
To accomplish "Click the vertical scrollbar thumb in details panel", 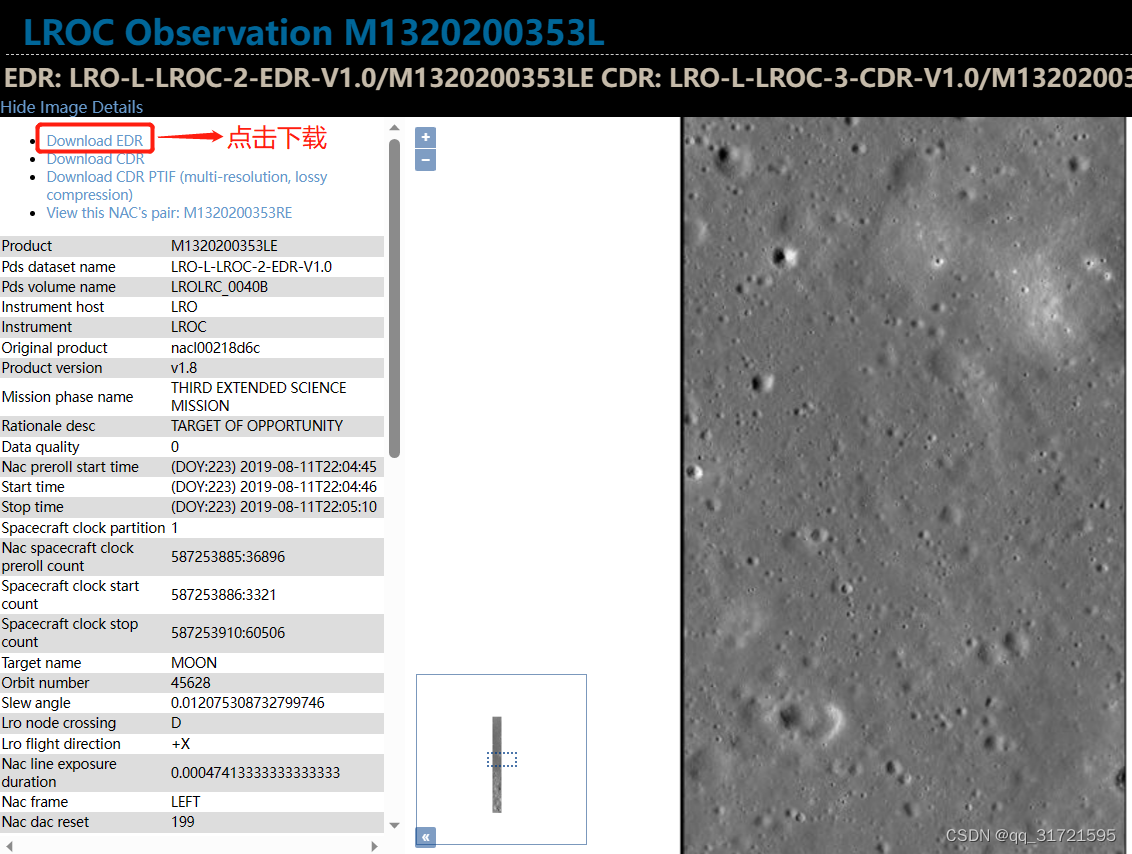I will (x=394, y=298).
